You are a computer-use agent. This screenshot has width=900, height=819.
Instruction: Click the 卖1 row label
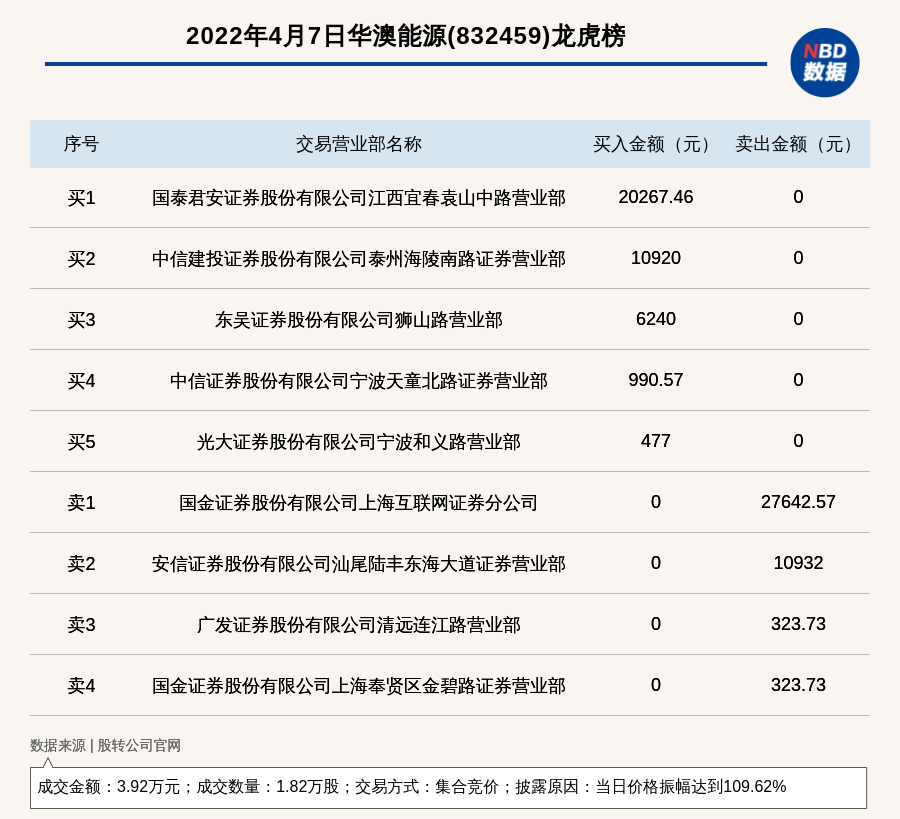(x=81, y=503)
